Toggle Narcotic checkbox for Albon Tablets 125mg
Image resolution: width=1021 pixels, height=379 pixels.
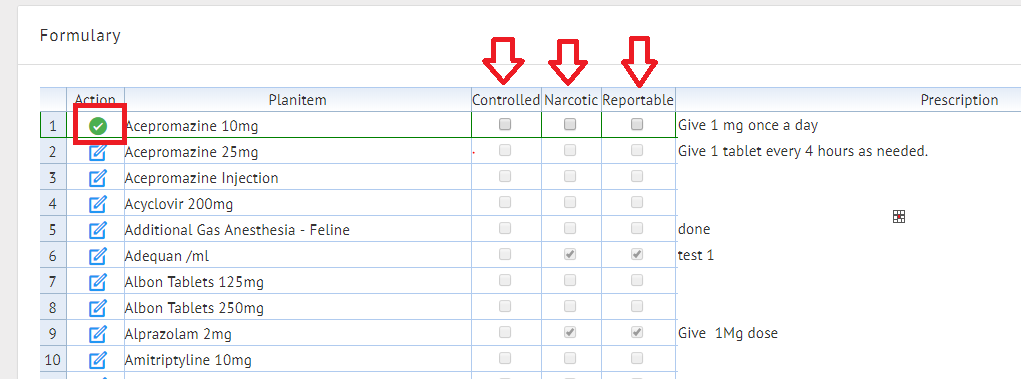pos(570,280)
